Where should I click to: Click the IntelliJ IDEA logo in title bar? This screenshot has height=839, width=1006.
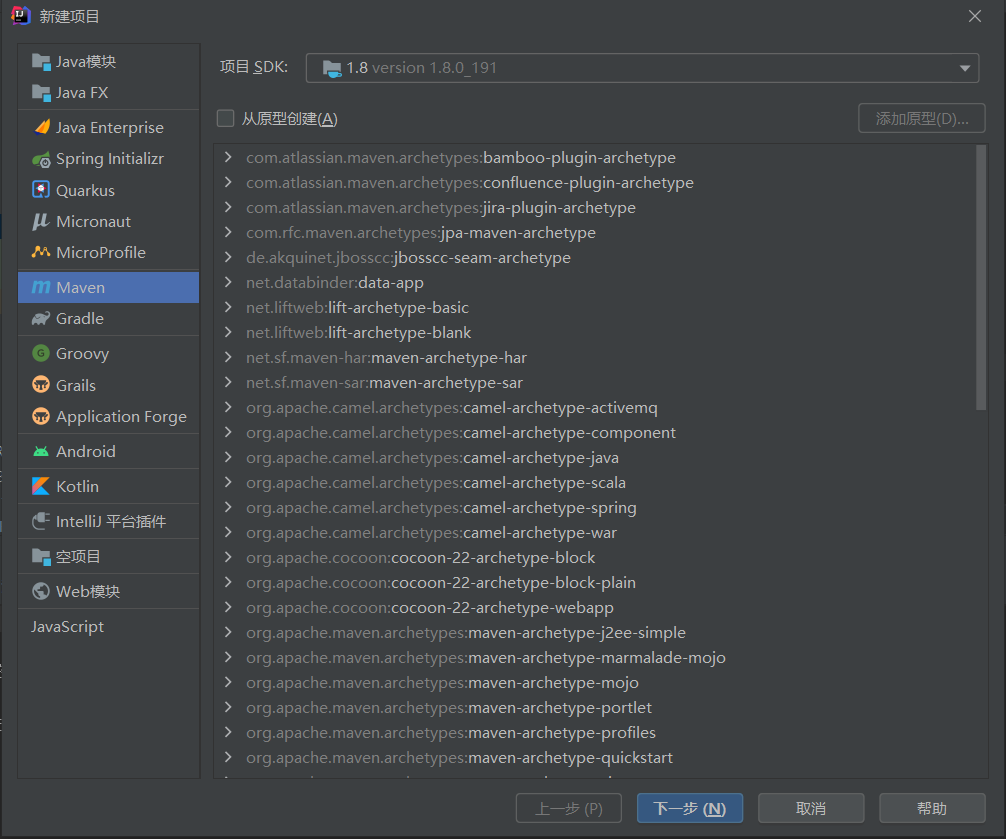pos(21,15)
